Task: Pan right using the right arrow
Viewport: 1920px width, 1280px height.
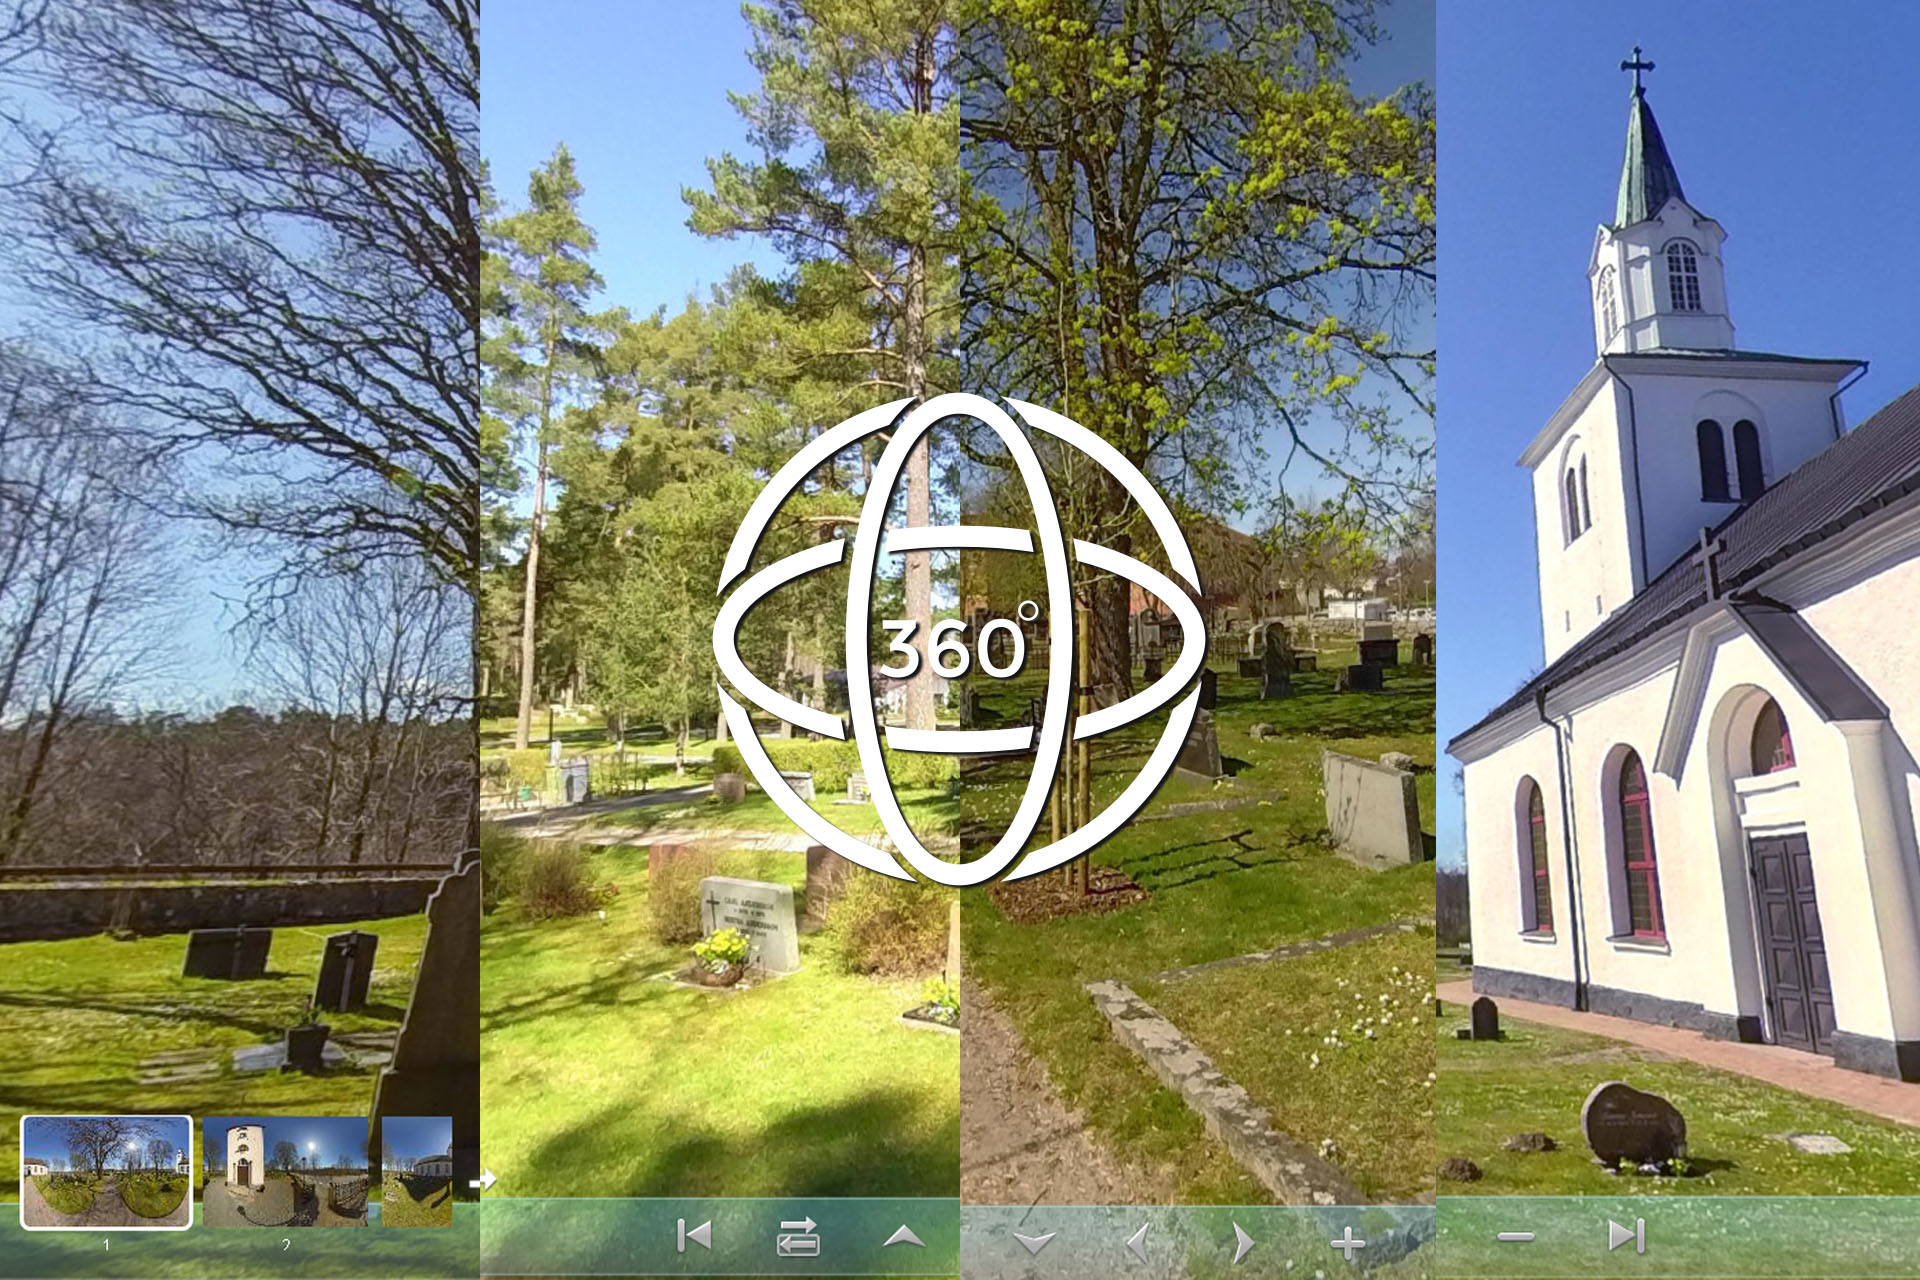Action: [1243, 1242]
